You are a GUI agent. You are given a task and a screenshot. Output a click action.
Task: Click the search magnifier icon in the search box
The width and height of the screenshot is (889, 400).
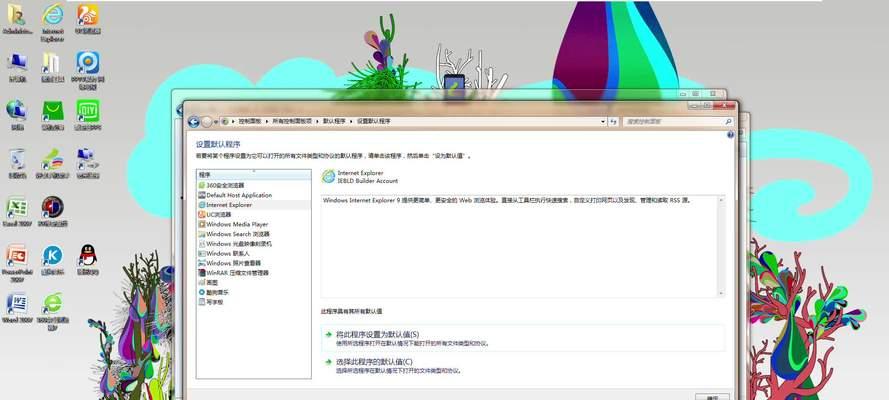729,121
